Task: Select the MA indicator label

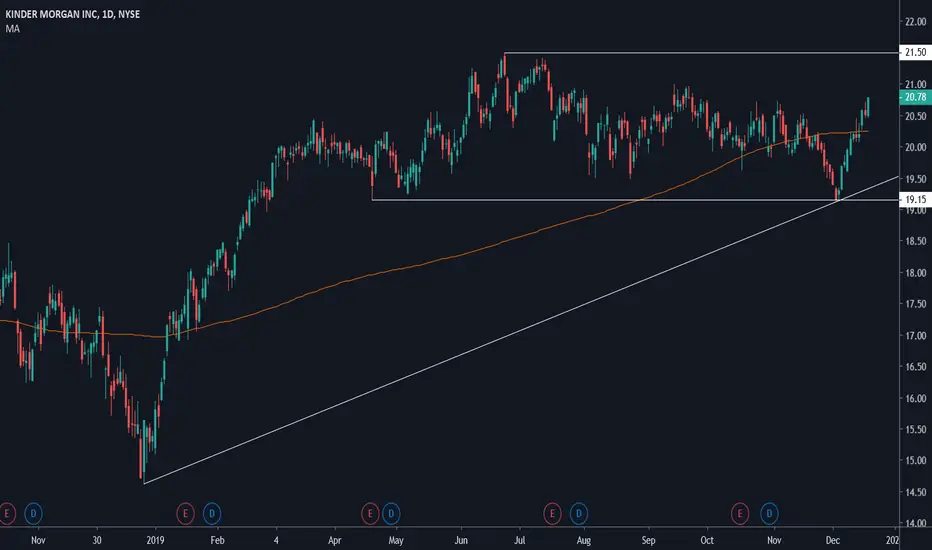Action: click(12, 29)
